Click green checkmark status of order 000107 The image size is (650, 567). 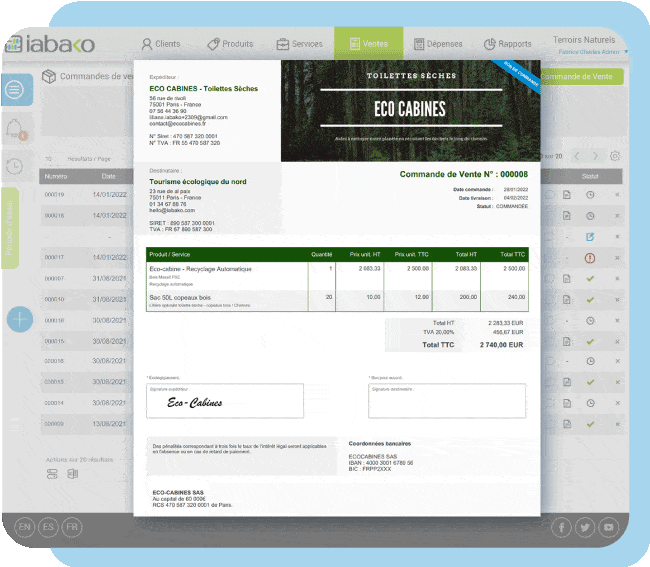coord(590,279)
